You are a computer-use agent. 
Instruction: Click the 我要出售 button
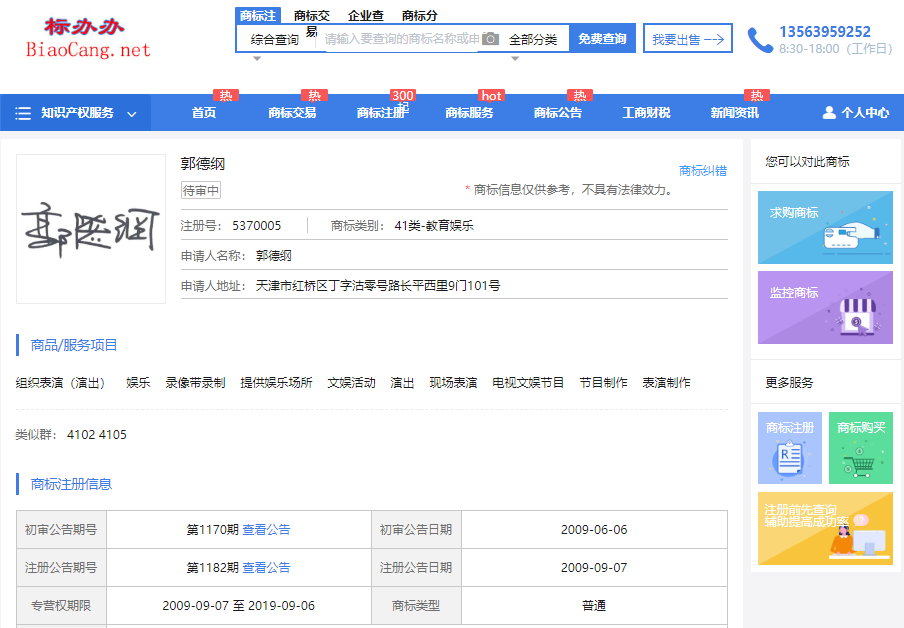pos(688,39)
